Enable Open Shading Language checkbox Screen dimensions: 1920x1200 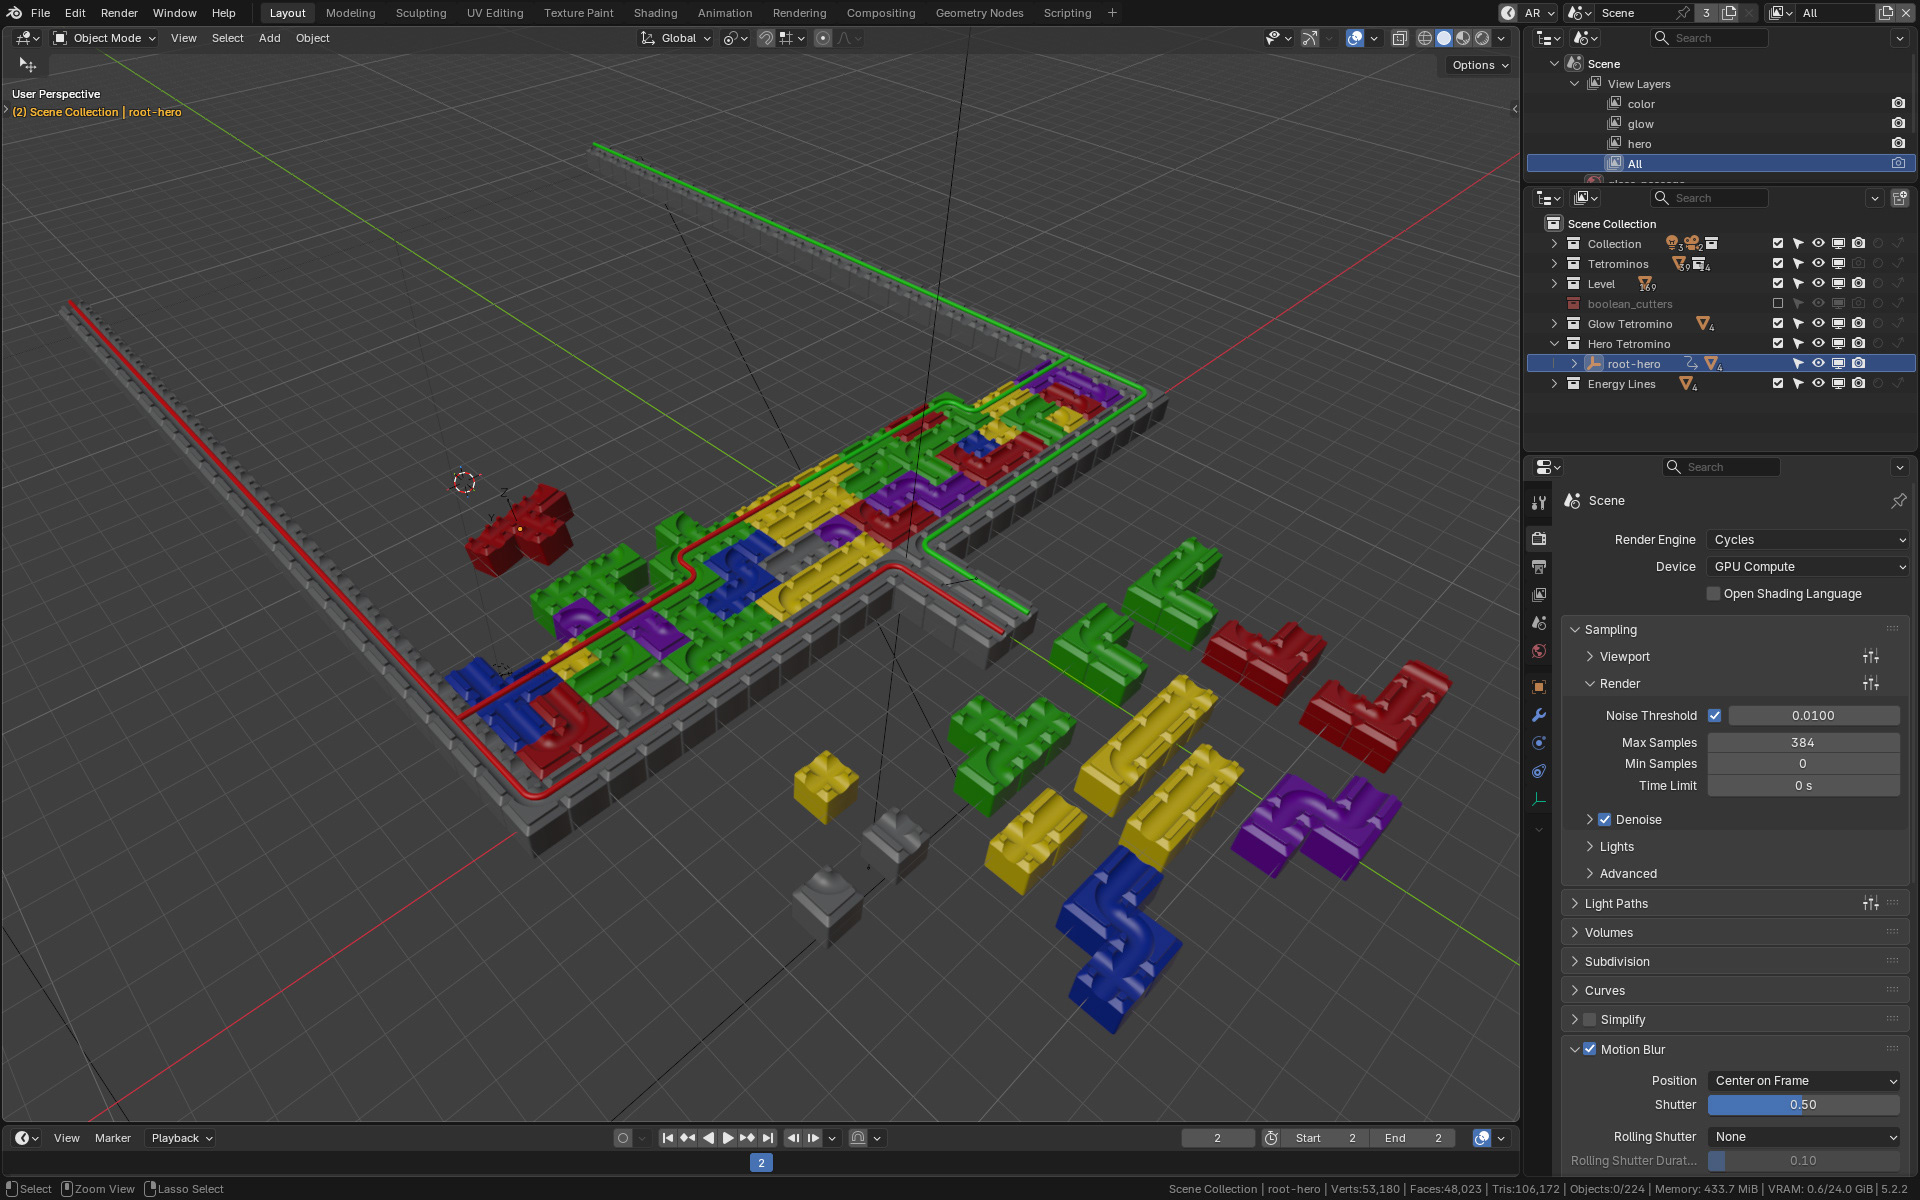tap(1714, 594)
